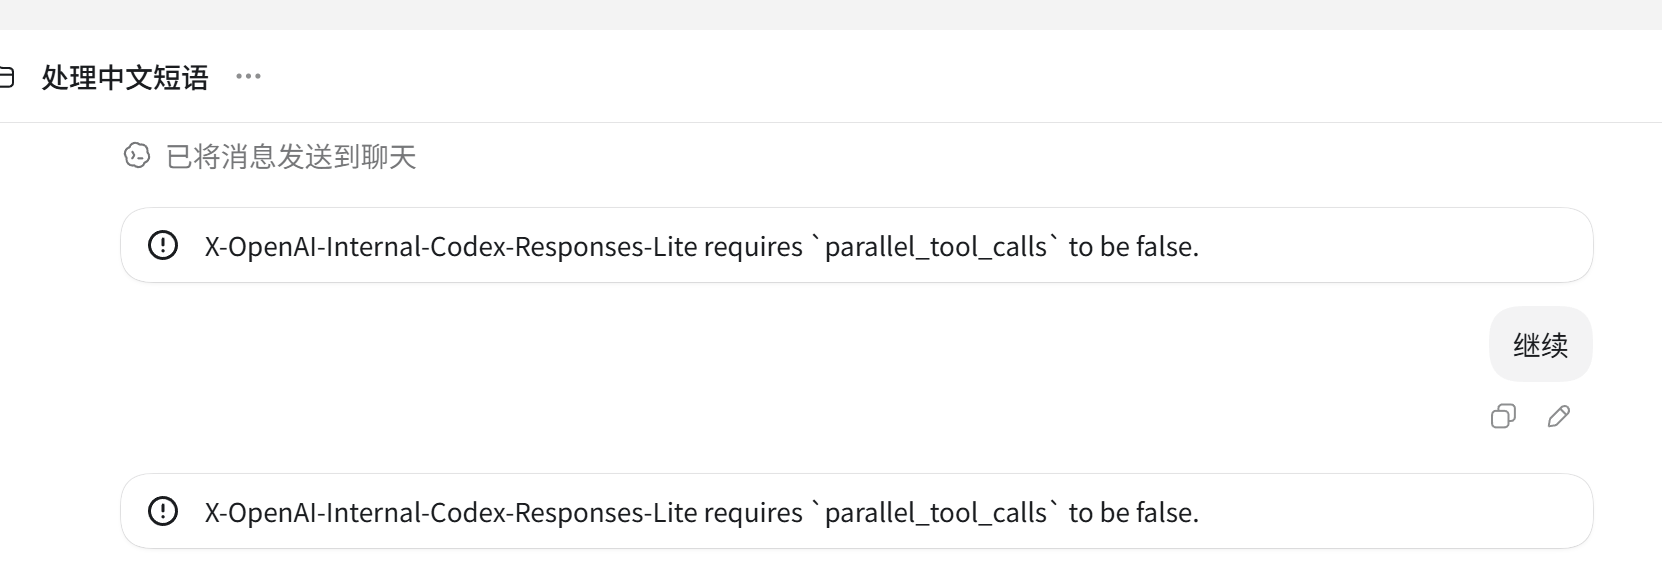Click X-OpenAI-Internal-Codex-Responses-Lite text in the second error
The width and height of the screenshot is (1662, 573).
(451, 513)
